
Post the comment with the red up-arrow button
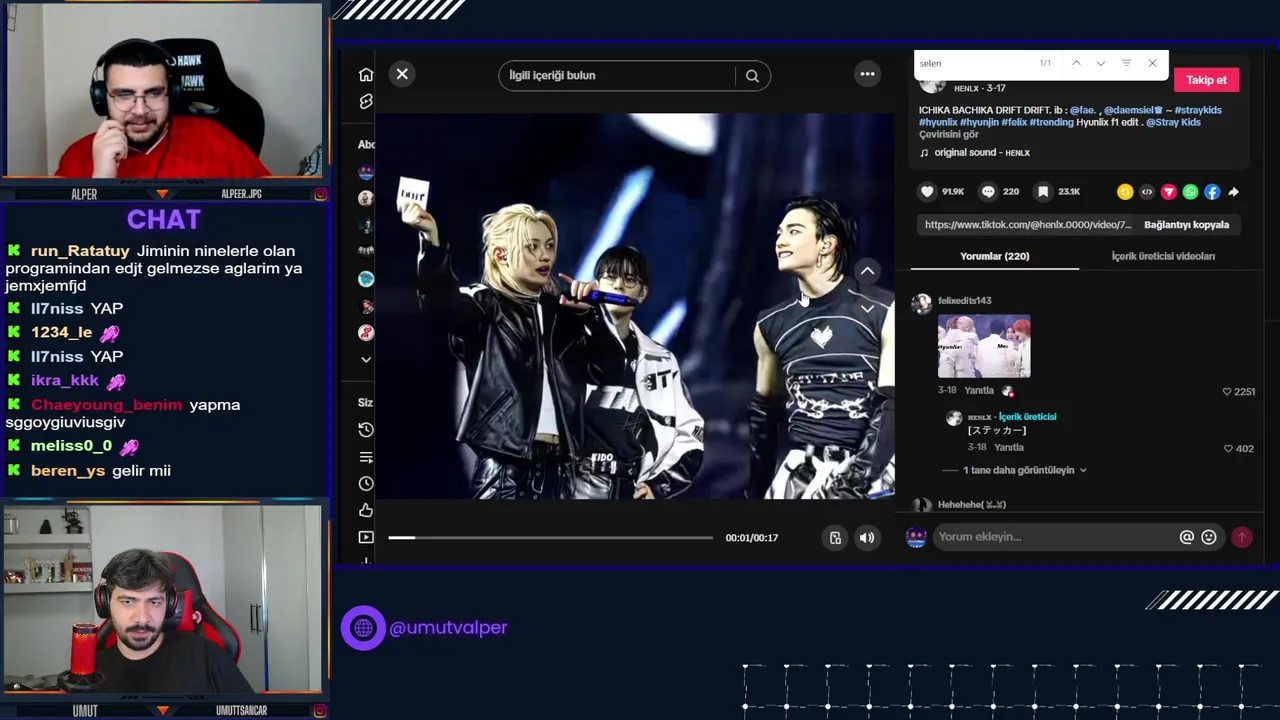(x=1242, y=537)
